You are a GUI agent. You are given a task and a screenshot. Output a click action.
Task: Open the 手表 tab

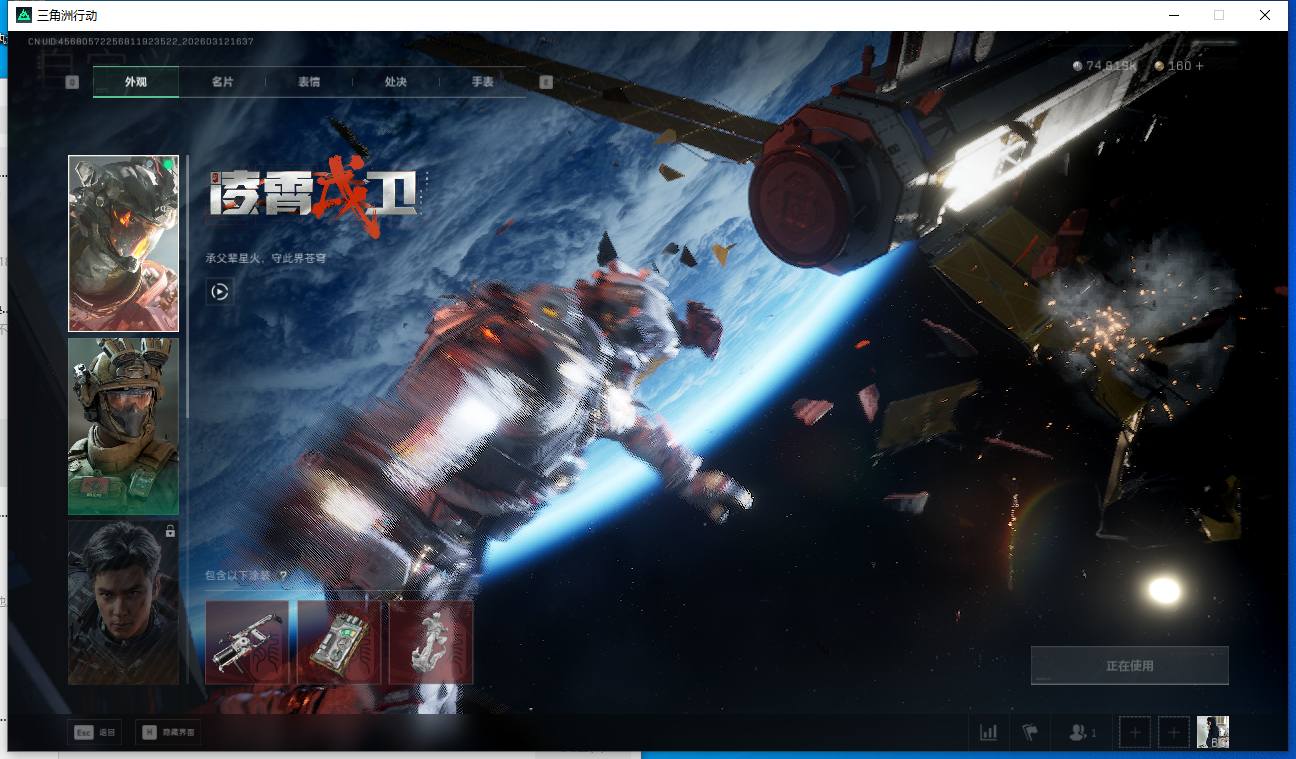pyautogui.click(x=482, y=82)
